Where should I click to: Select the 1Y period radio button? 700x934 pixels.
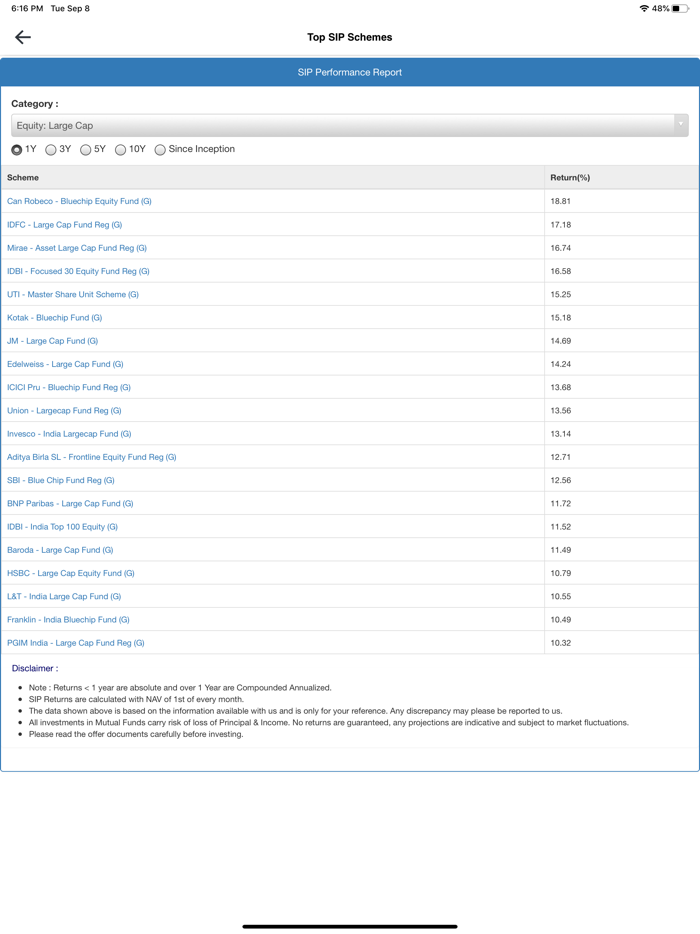pyautogui.click(x=17, y=150)
